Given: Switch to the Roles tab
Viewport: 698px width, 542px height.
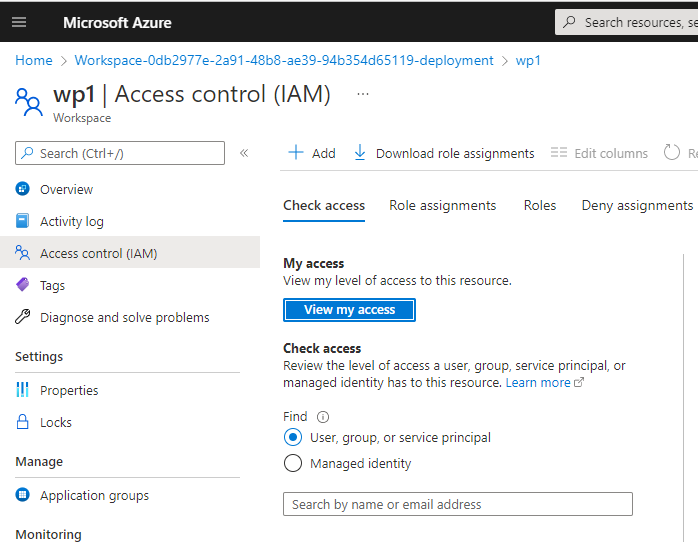Looking at the screenshot, I should pyautogui.click(x=539, y=205).
